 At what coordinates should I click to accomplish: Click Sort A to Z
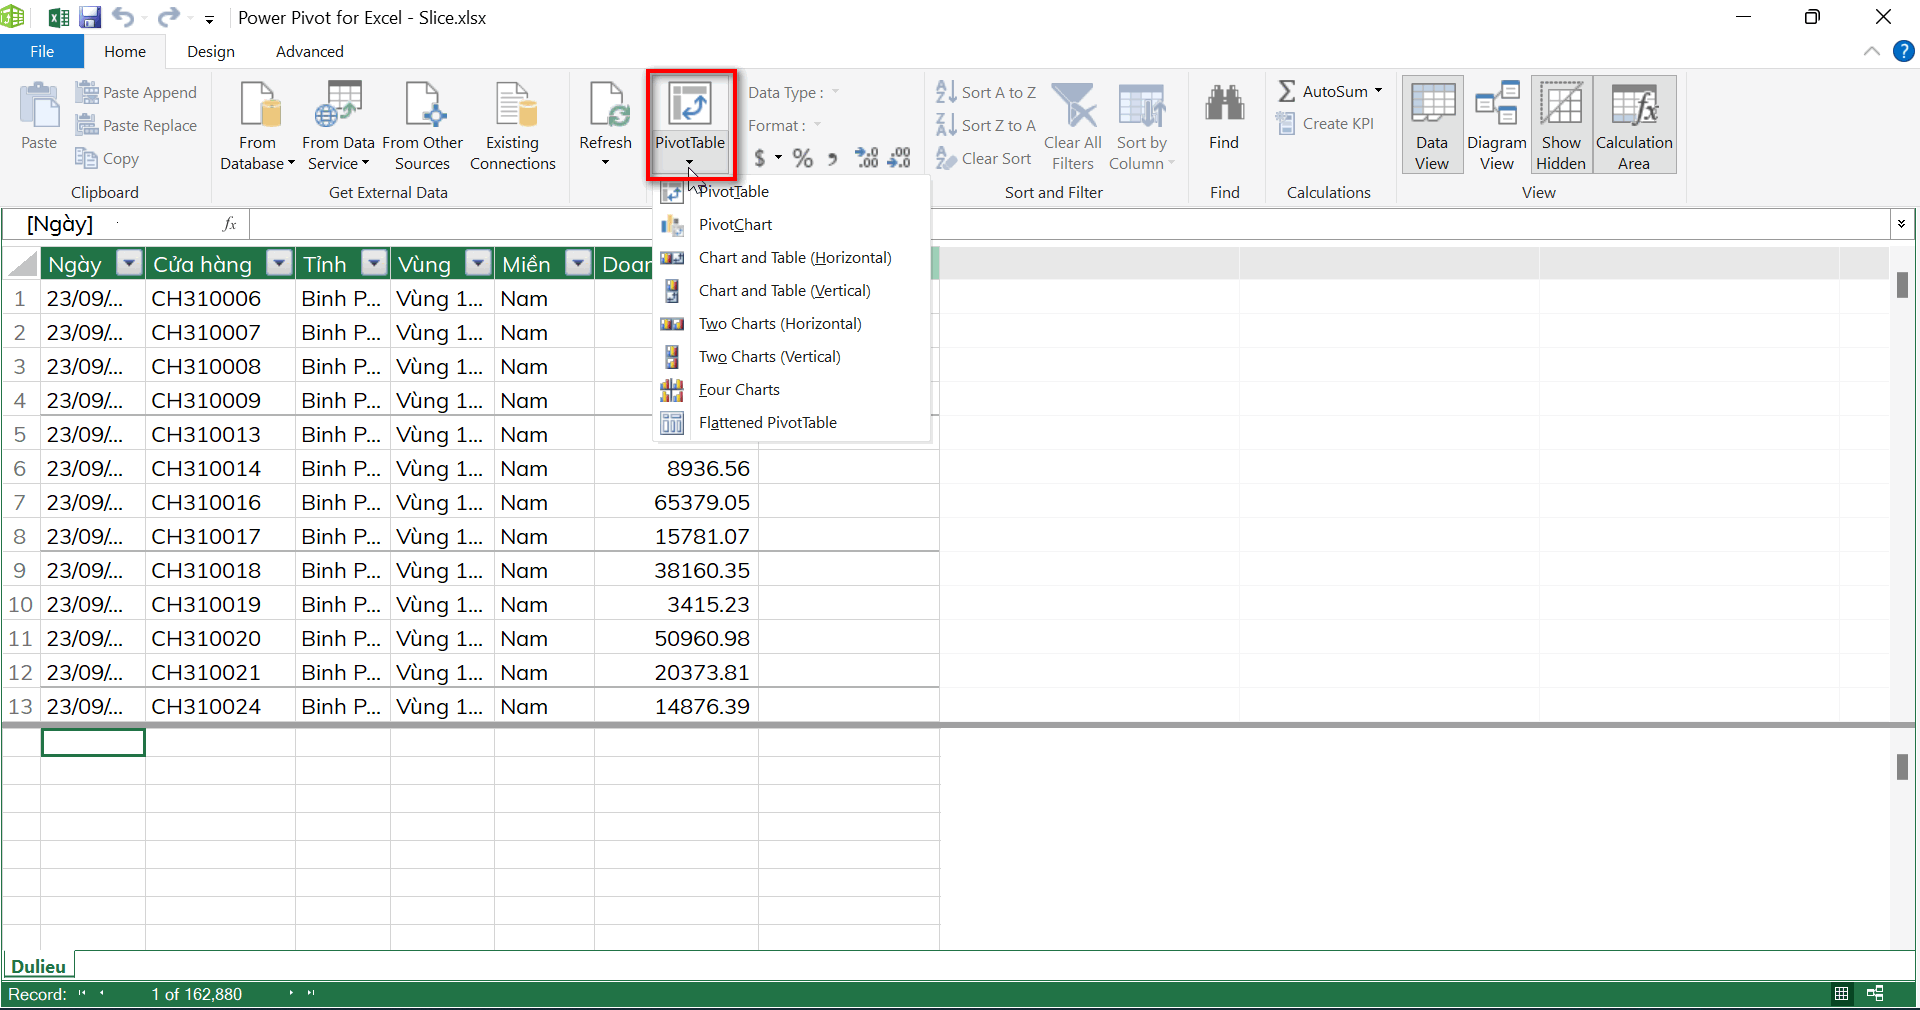tap(986, 92)
